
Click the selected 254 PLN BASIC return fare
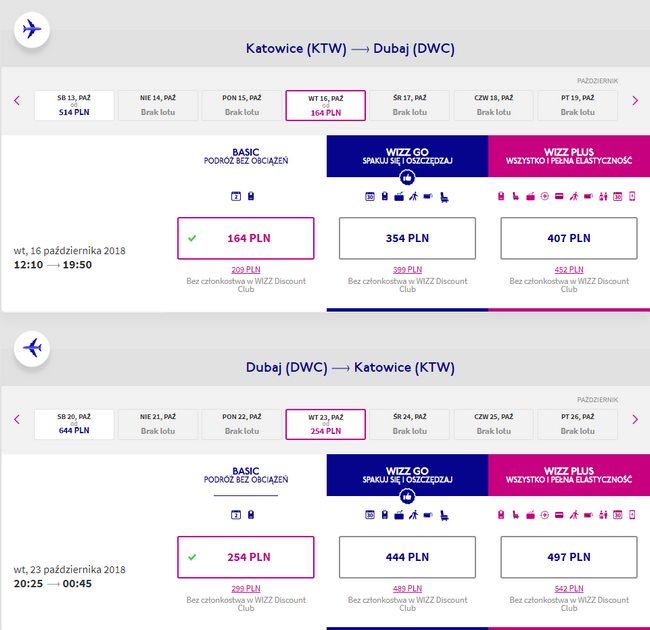[x=245, y=557]
